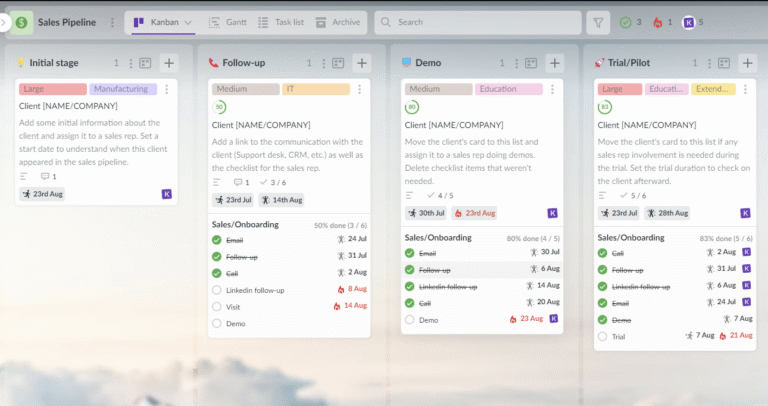Click 4 / 5 checklist counter on Demo card
The width and height of the screenshot is (768, 406).
(x=440, y=195)
